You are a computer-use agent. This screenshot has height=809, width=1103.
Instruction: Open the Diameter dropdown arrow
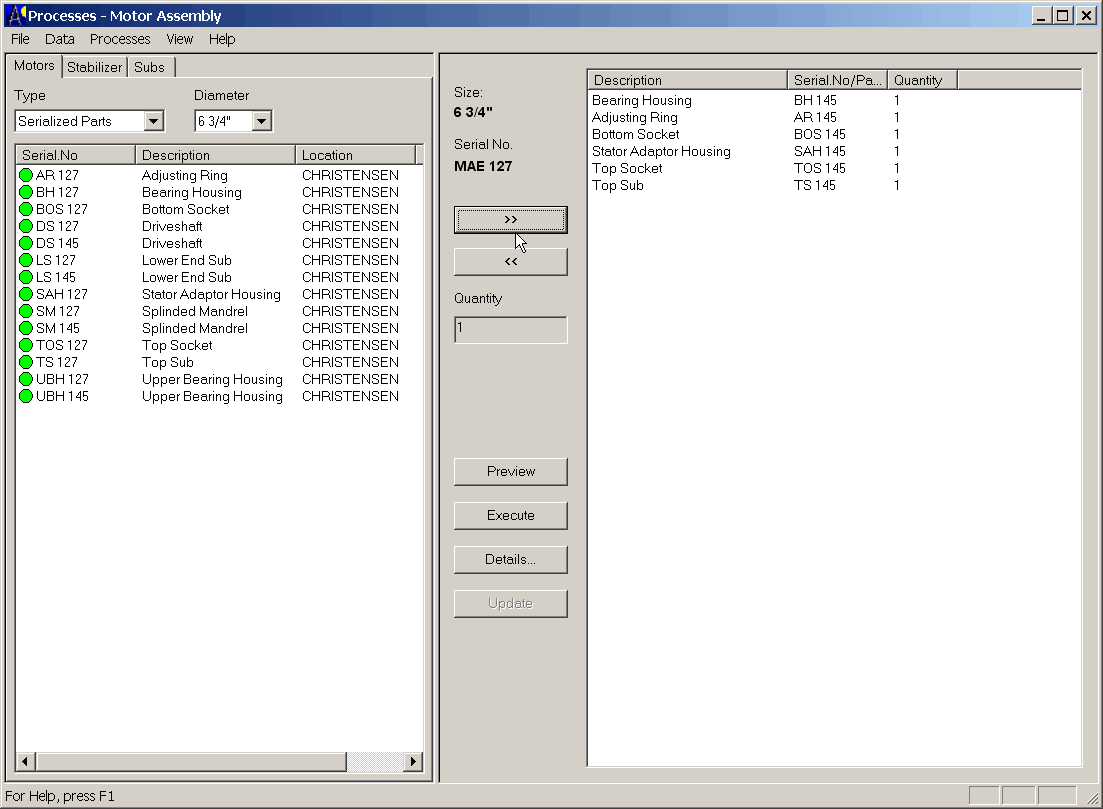click(x=262, y=121)
